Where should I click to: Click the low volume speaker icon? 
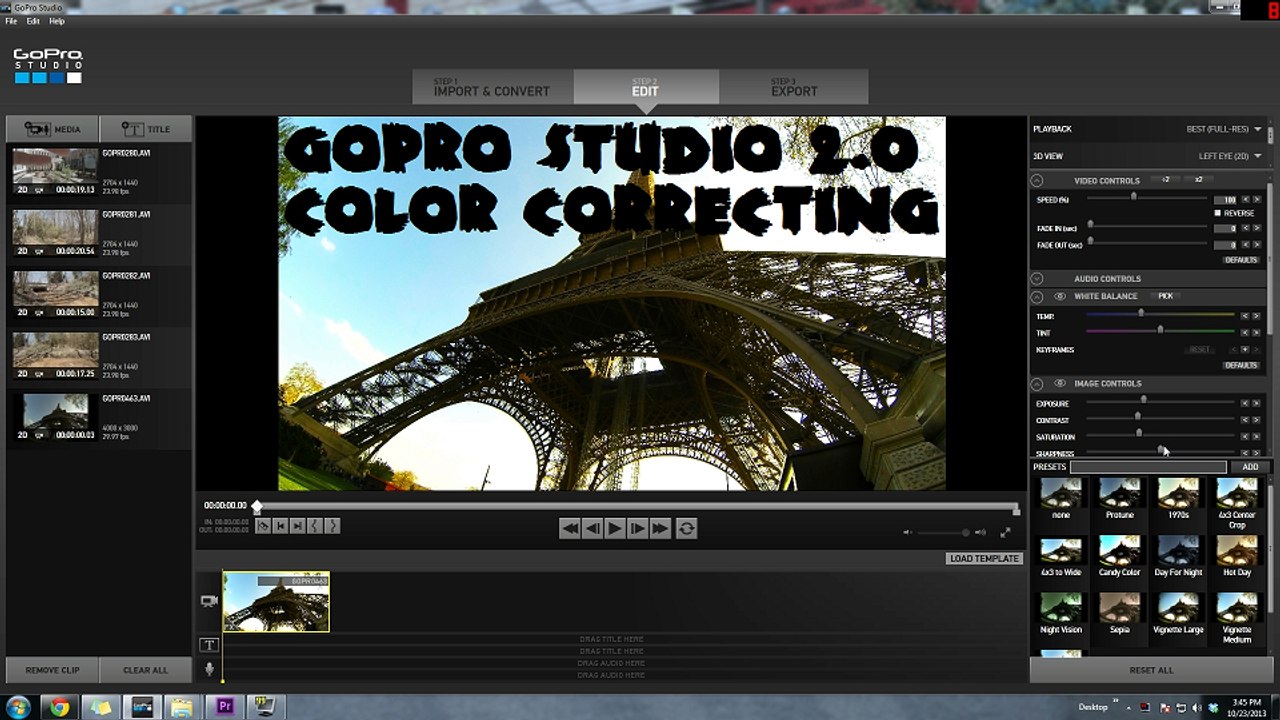[x=907, y=533]
